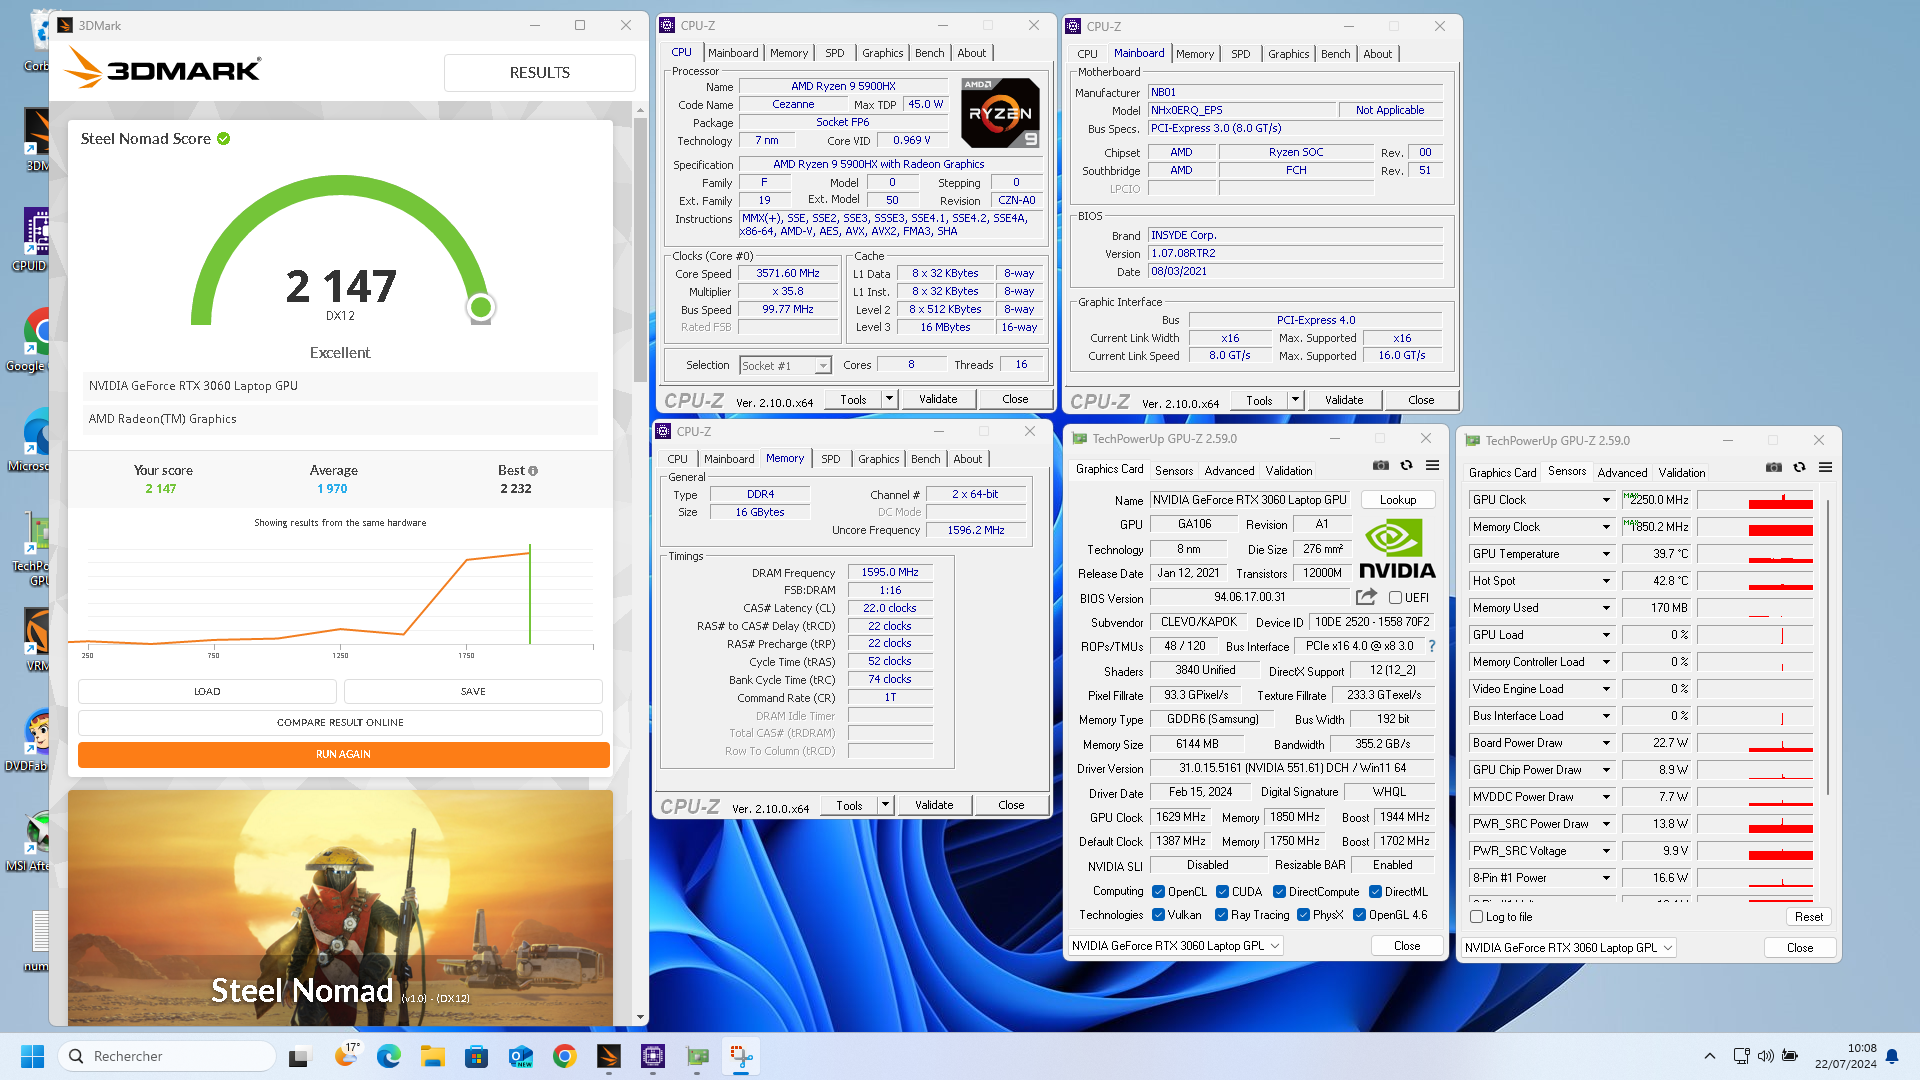Open Microsoft Edge from the taskbar
1920x1080 pixels.
[x=389, y=1056]
